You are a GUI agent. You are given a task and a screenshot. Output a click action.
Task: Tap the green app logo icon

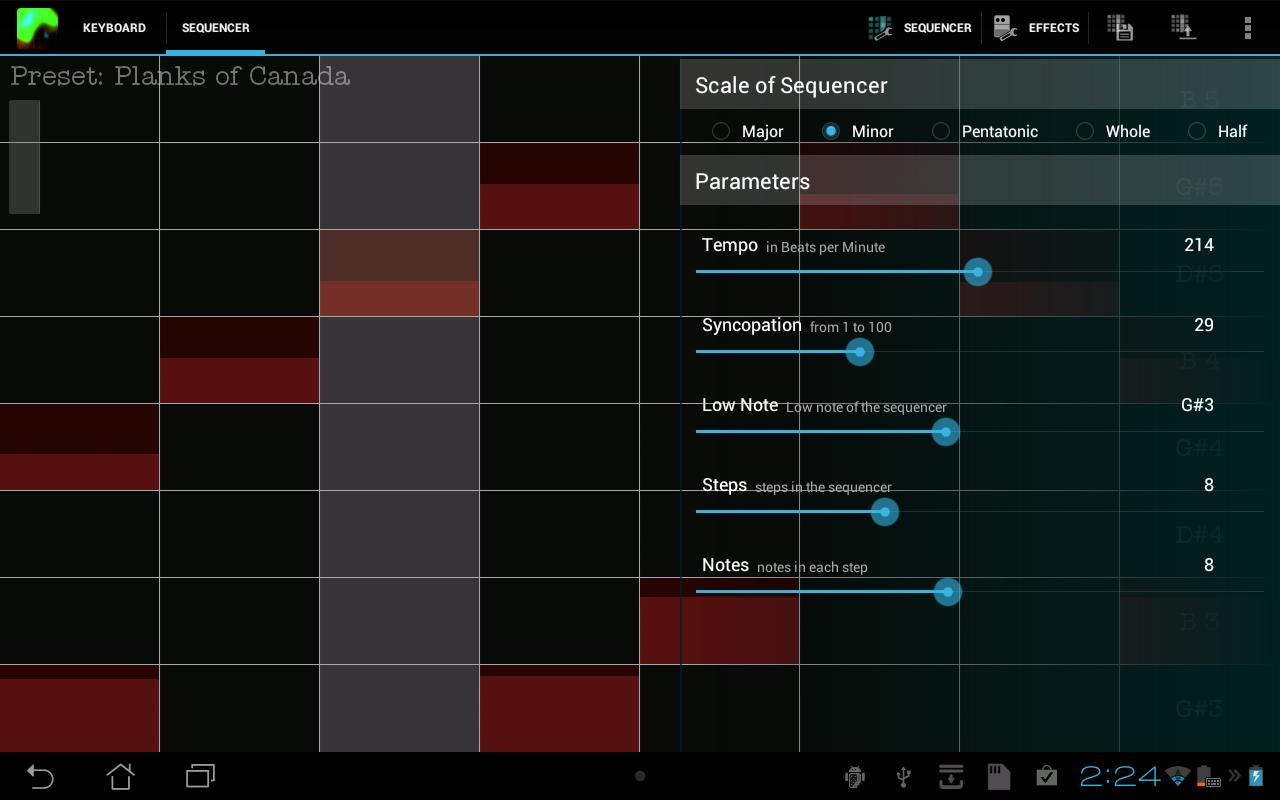click(37, 27)
